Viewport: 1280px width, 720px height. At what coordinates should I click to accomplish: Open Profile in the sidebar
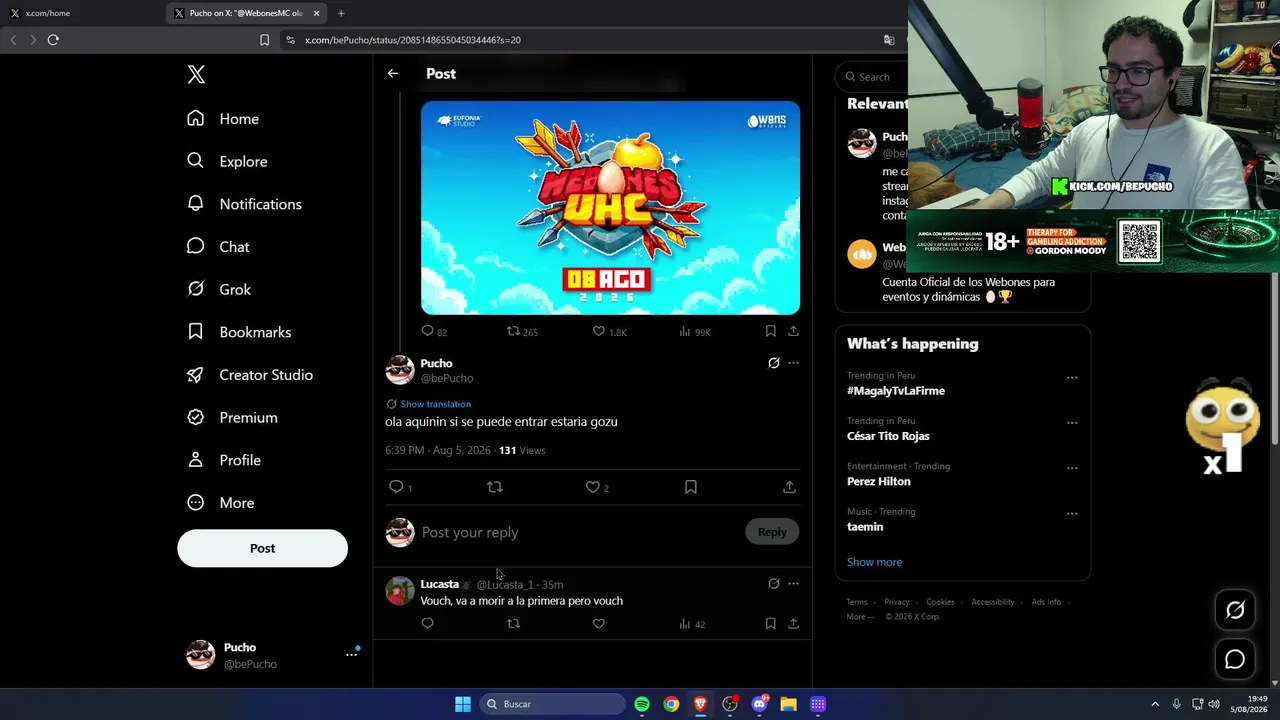click(x=225, y=460)
